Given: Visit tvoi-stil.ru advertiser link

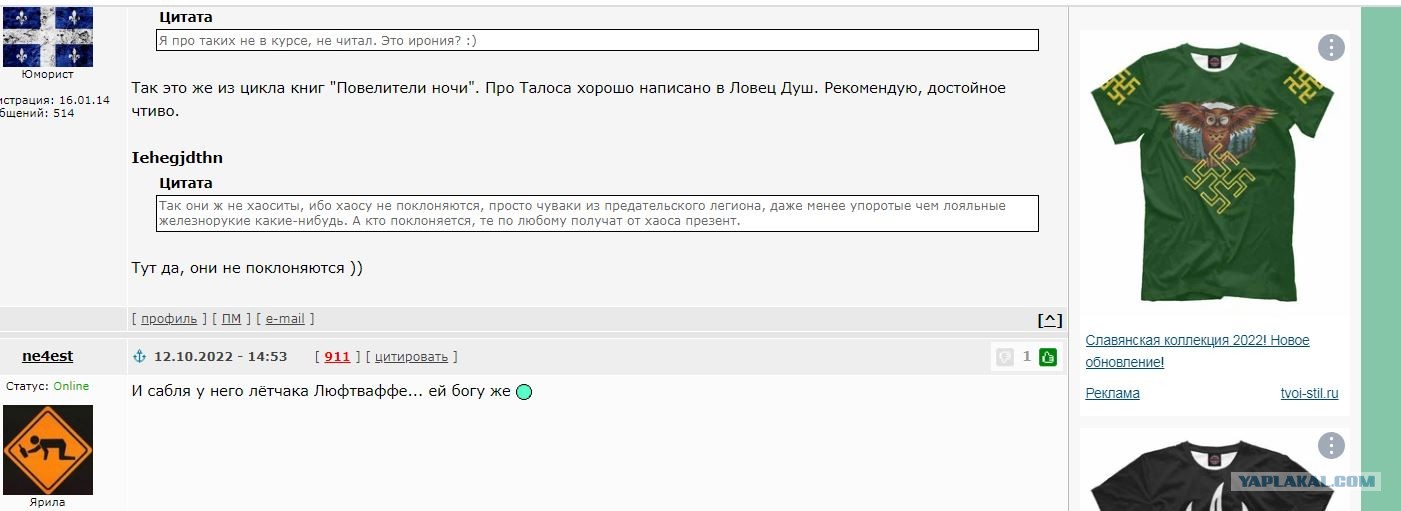Looking at the screenshot, I should coord(1309,393).
